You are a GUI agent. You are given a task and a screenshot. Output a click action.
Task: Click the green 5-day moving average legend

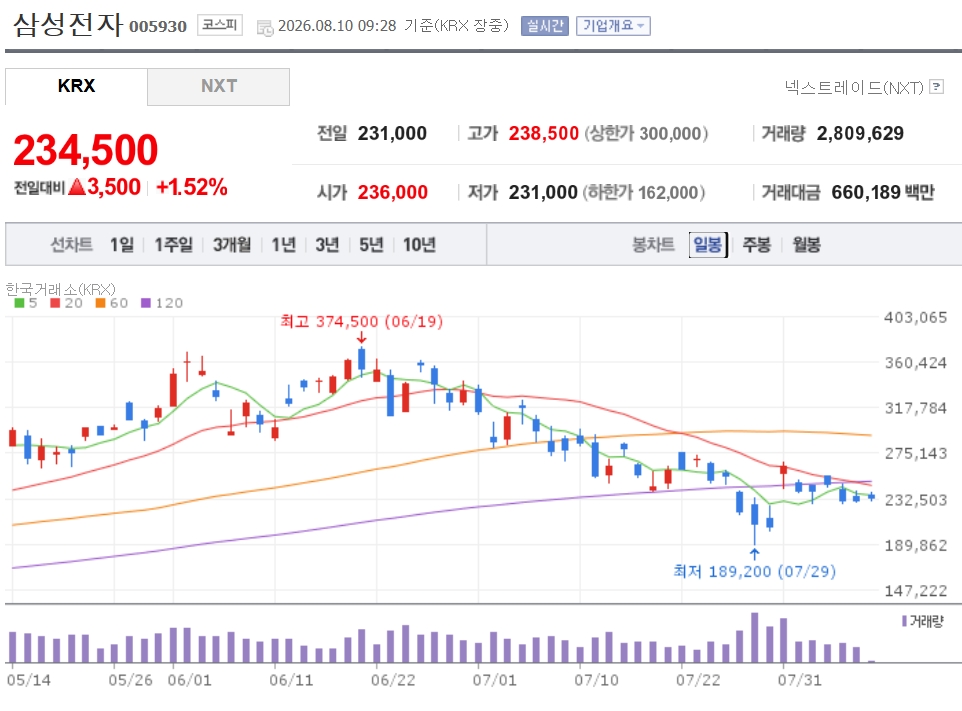click(26, 303)
